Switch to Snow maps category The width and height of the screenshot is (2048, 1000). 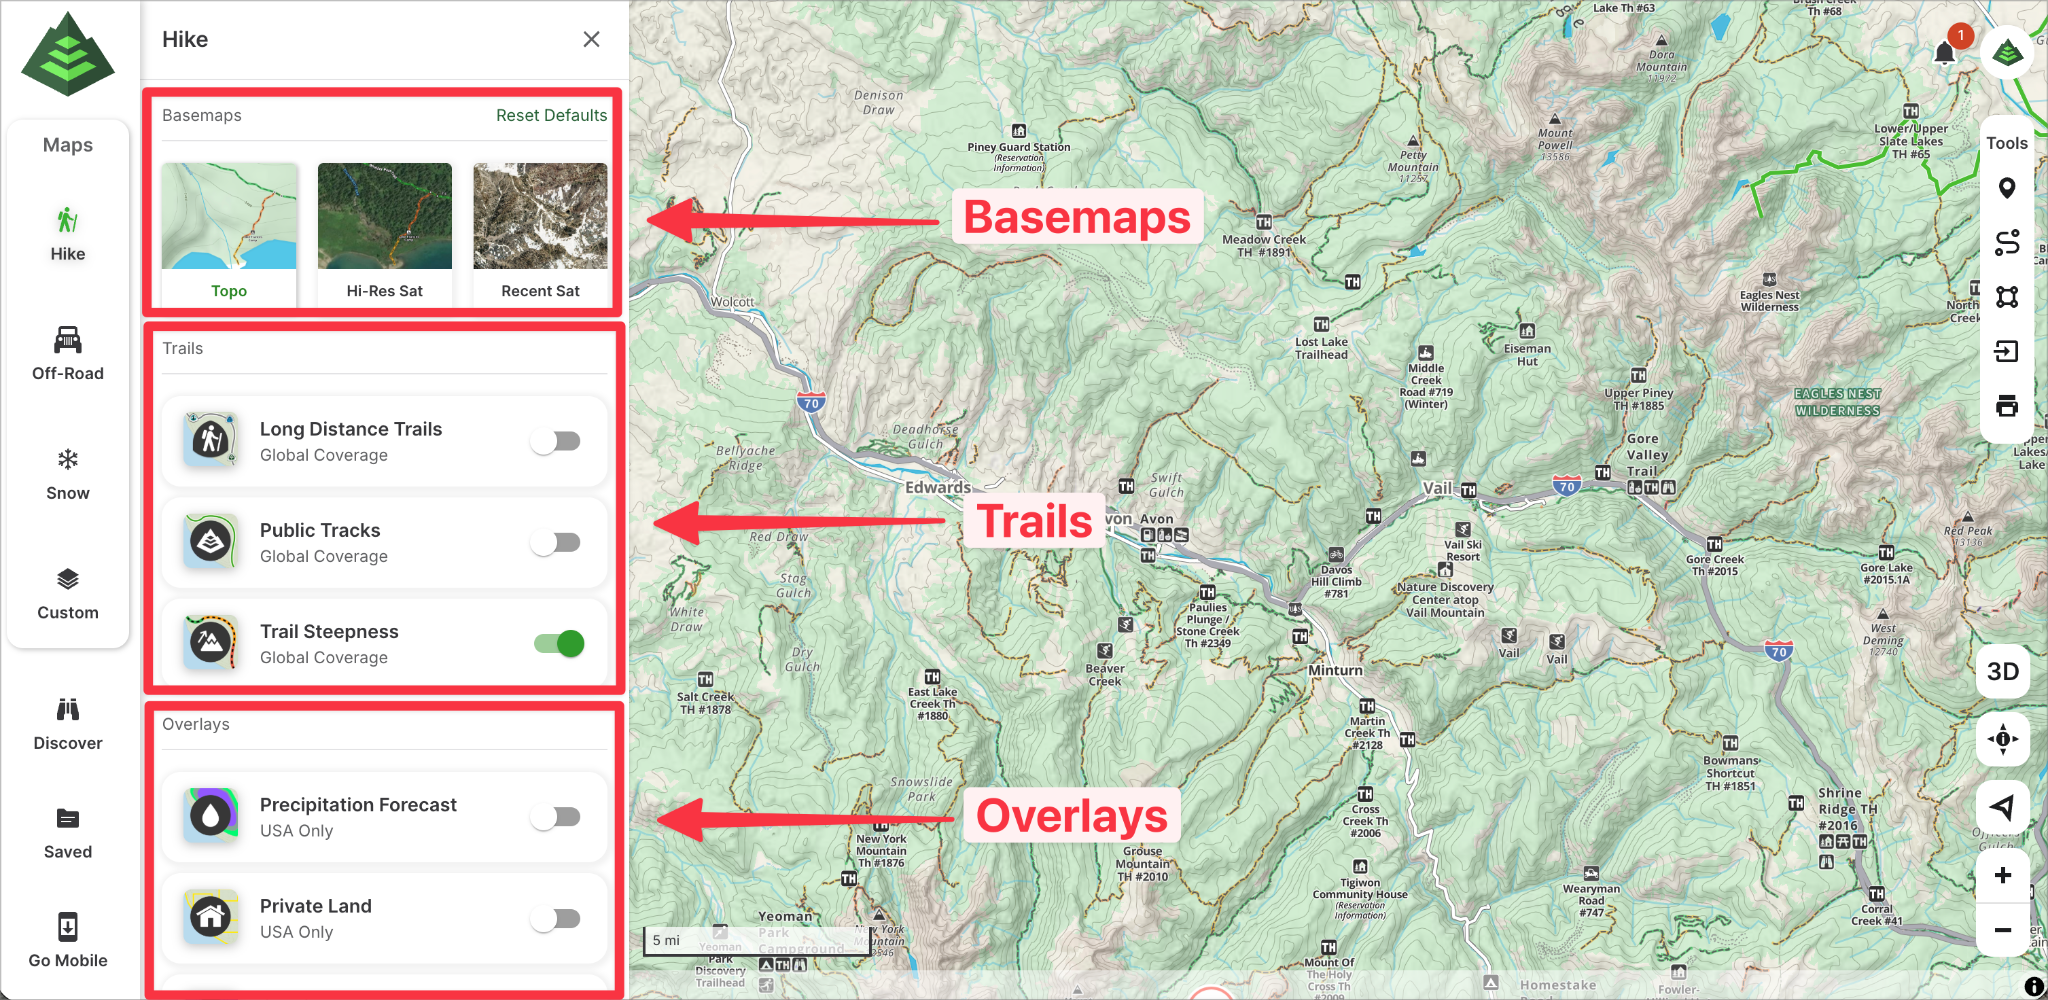pyautogui.click(x=68, y=474)
